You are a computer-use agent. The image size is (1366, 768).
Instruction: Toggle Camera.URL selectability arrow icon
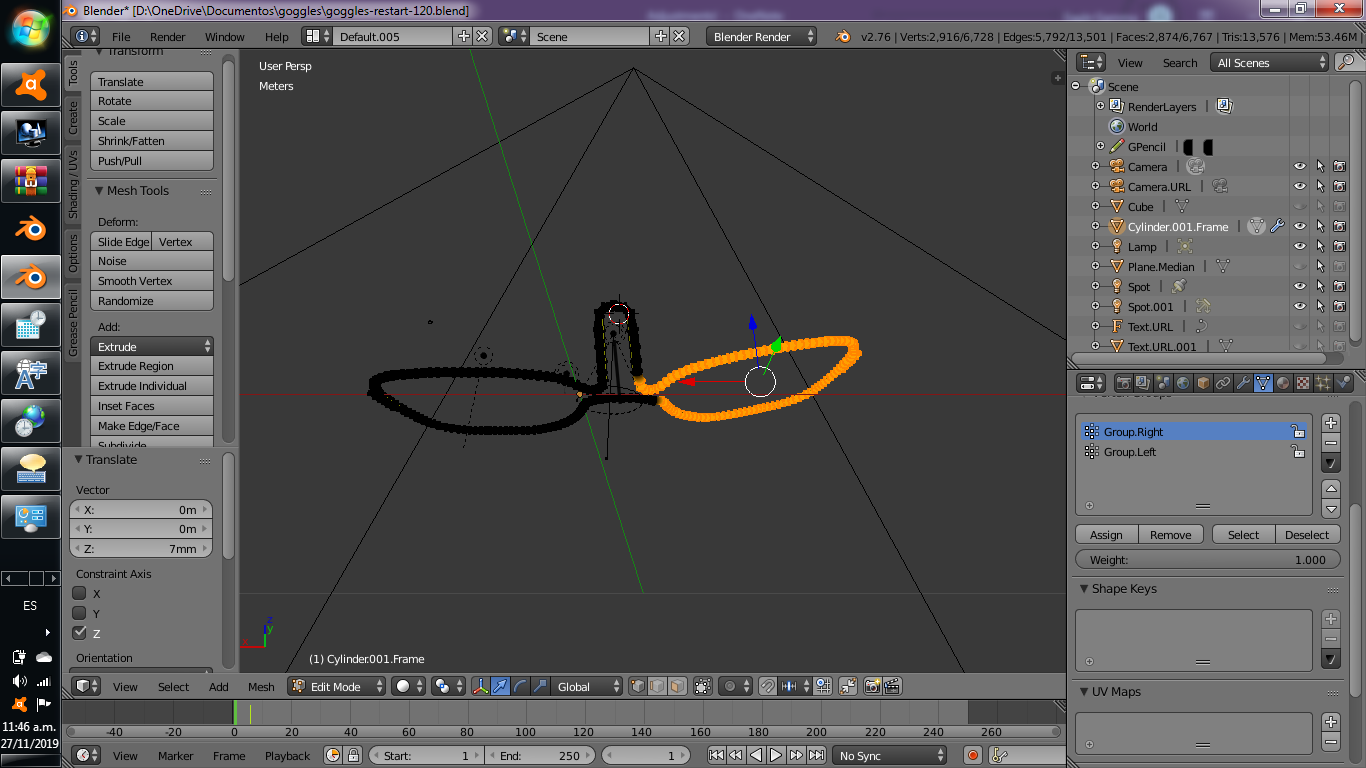tap(1319, 186)
